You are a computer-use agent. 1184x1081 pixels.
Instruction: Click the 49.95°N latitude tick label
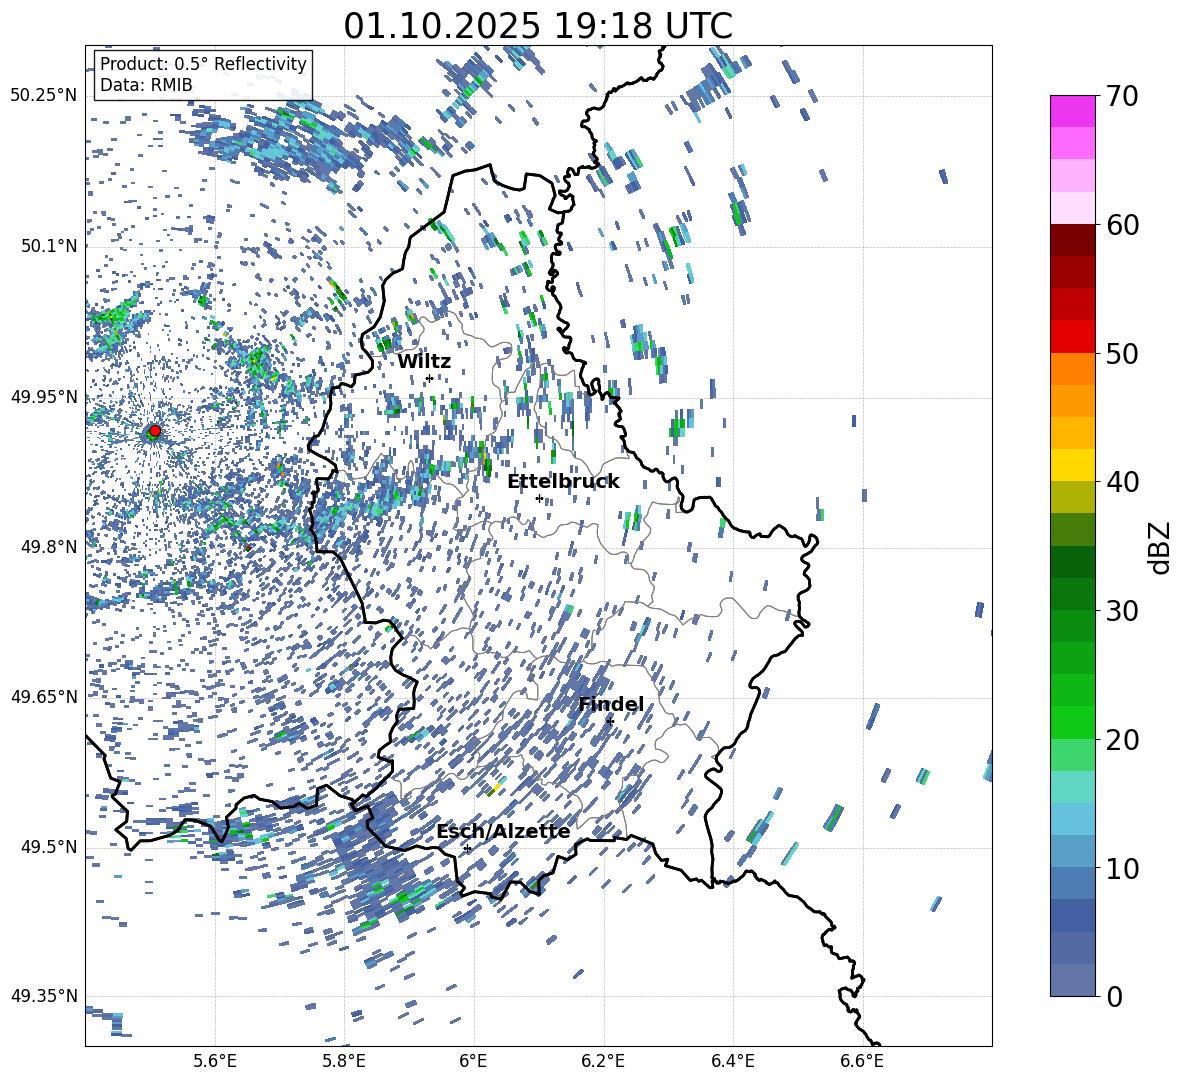tap(44, 397)
